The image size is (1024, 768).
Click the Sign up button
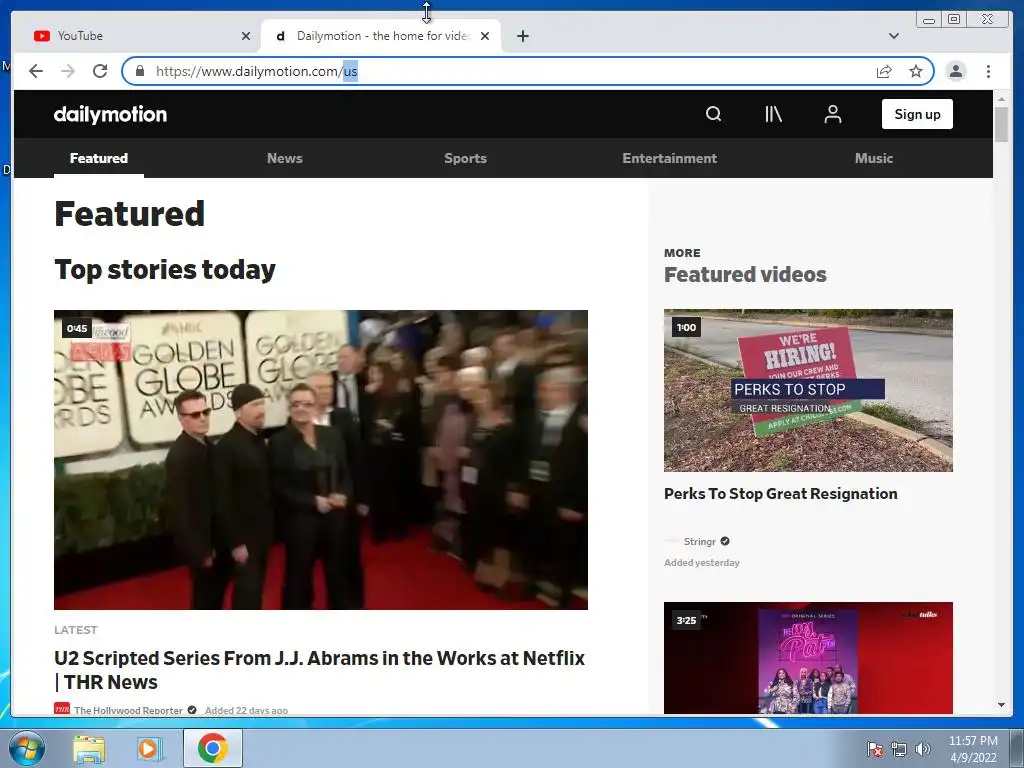click(x=917, y=114)
